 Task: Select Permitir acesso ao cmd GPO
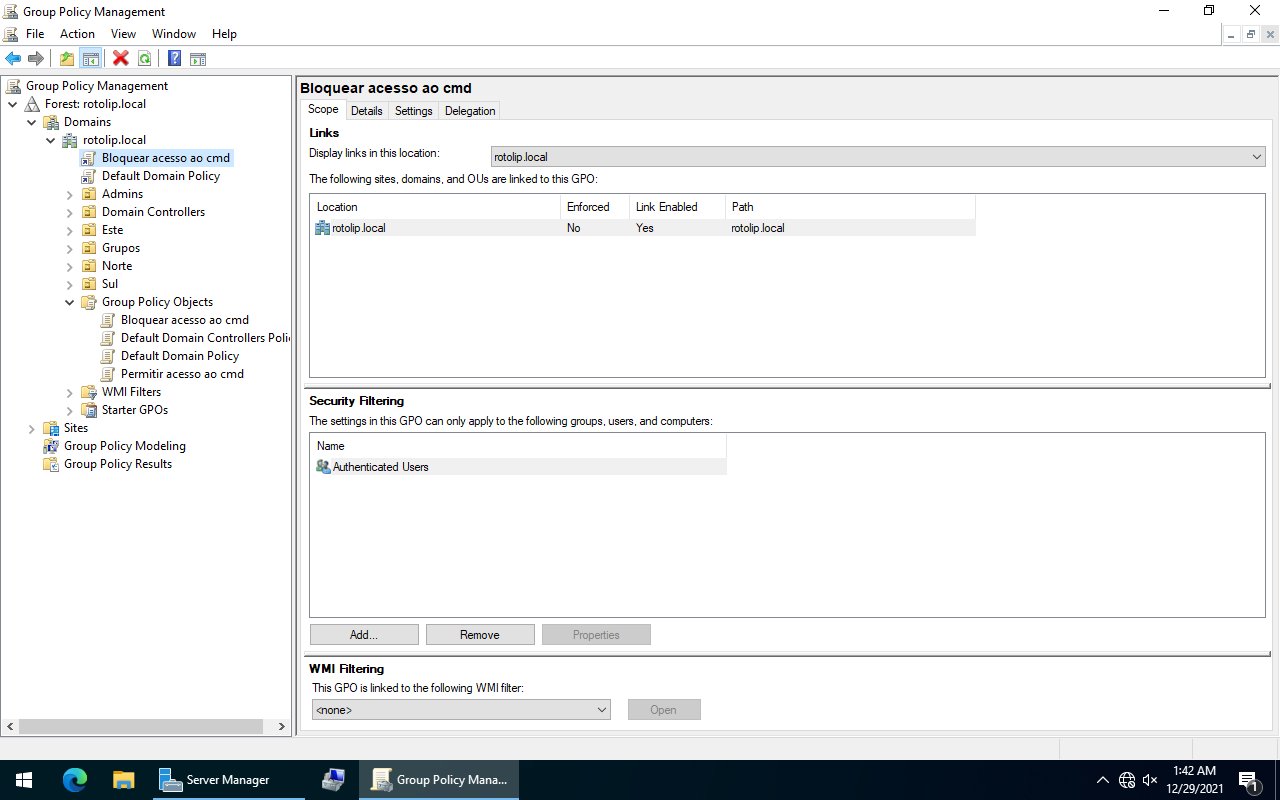coord(182,374)
